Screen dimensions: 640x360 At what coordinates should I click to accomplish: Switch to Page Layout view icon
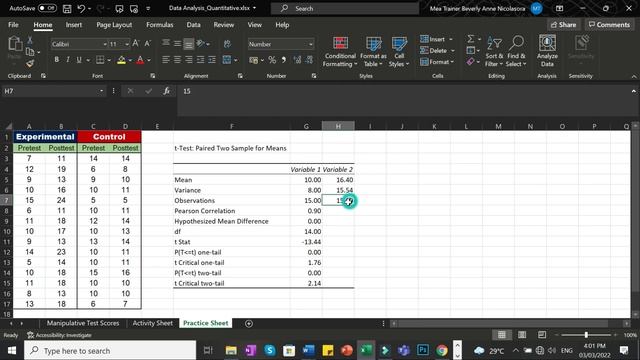coord(522,335)
